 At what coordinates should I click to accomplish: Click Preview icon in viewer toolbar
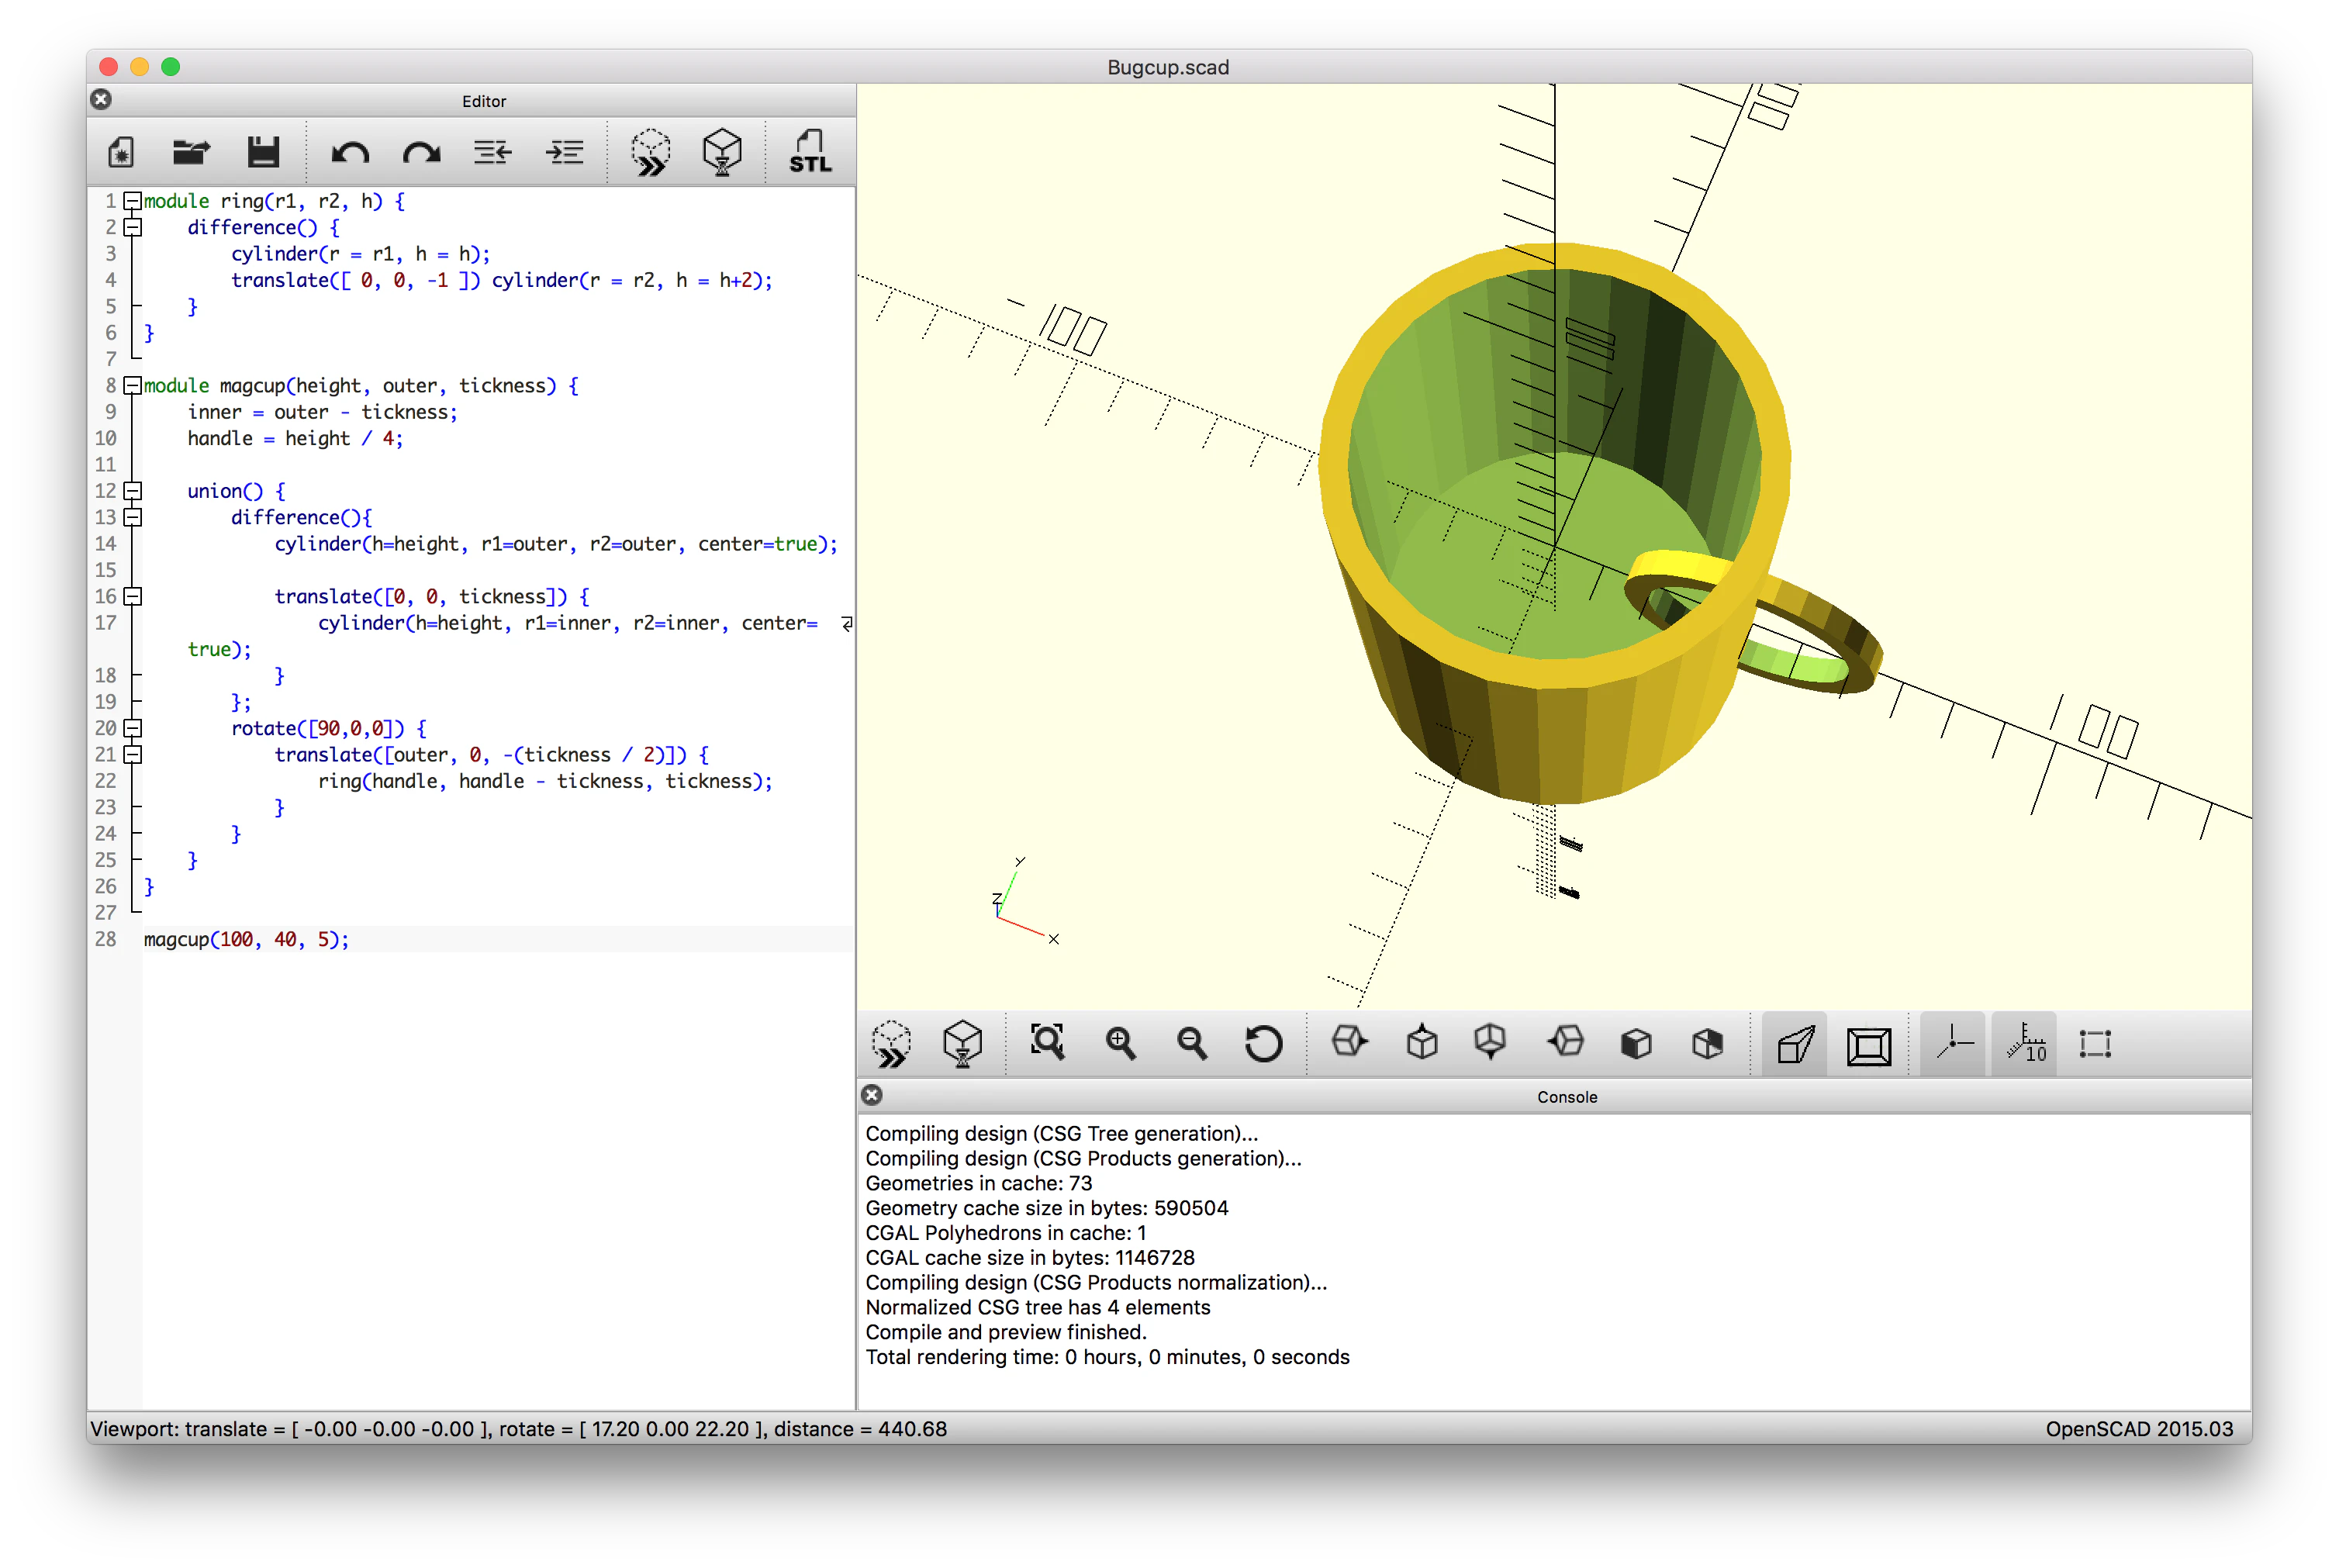click(x=890, y=1043)
